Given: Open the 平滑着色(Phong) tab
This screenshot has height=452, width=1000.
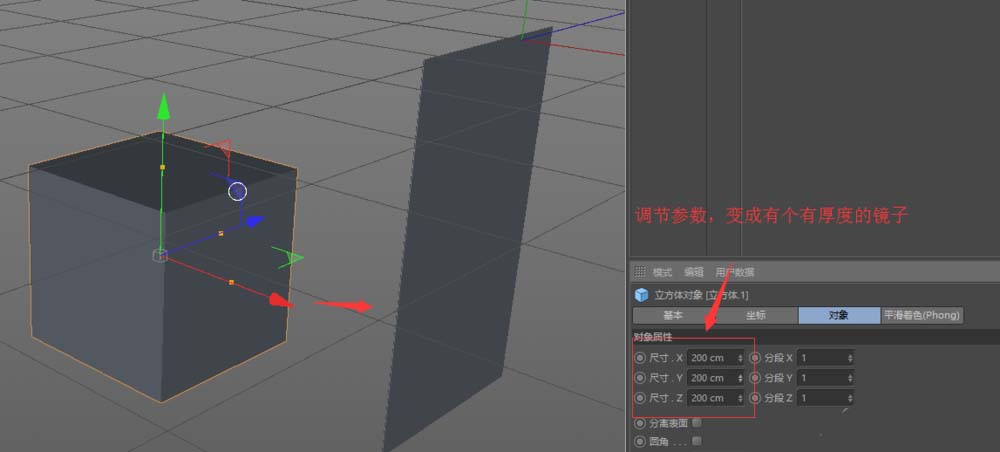Looking at the screenshot, I should (x=921, y=315).
